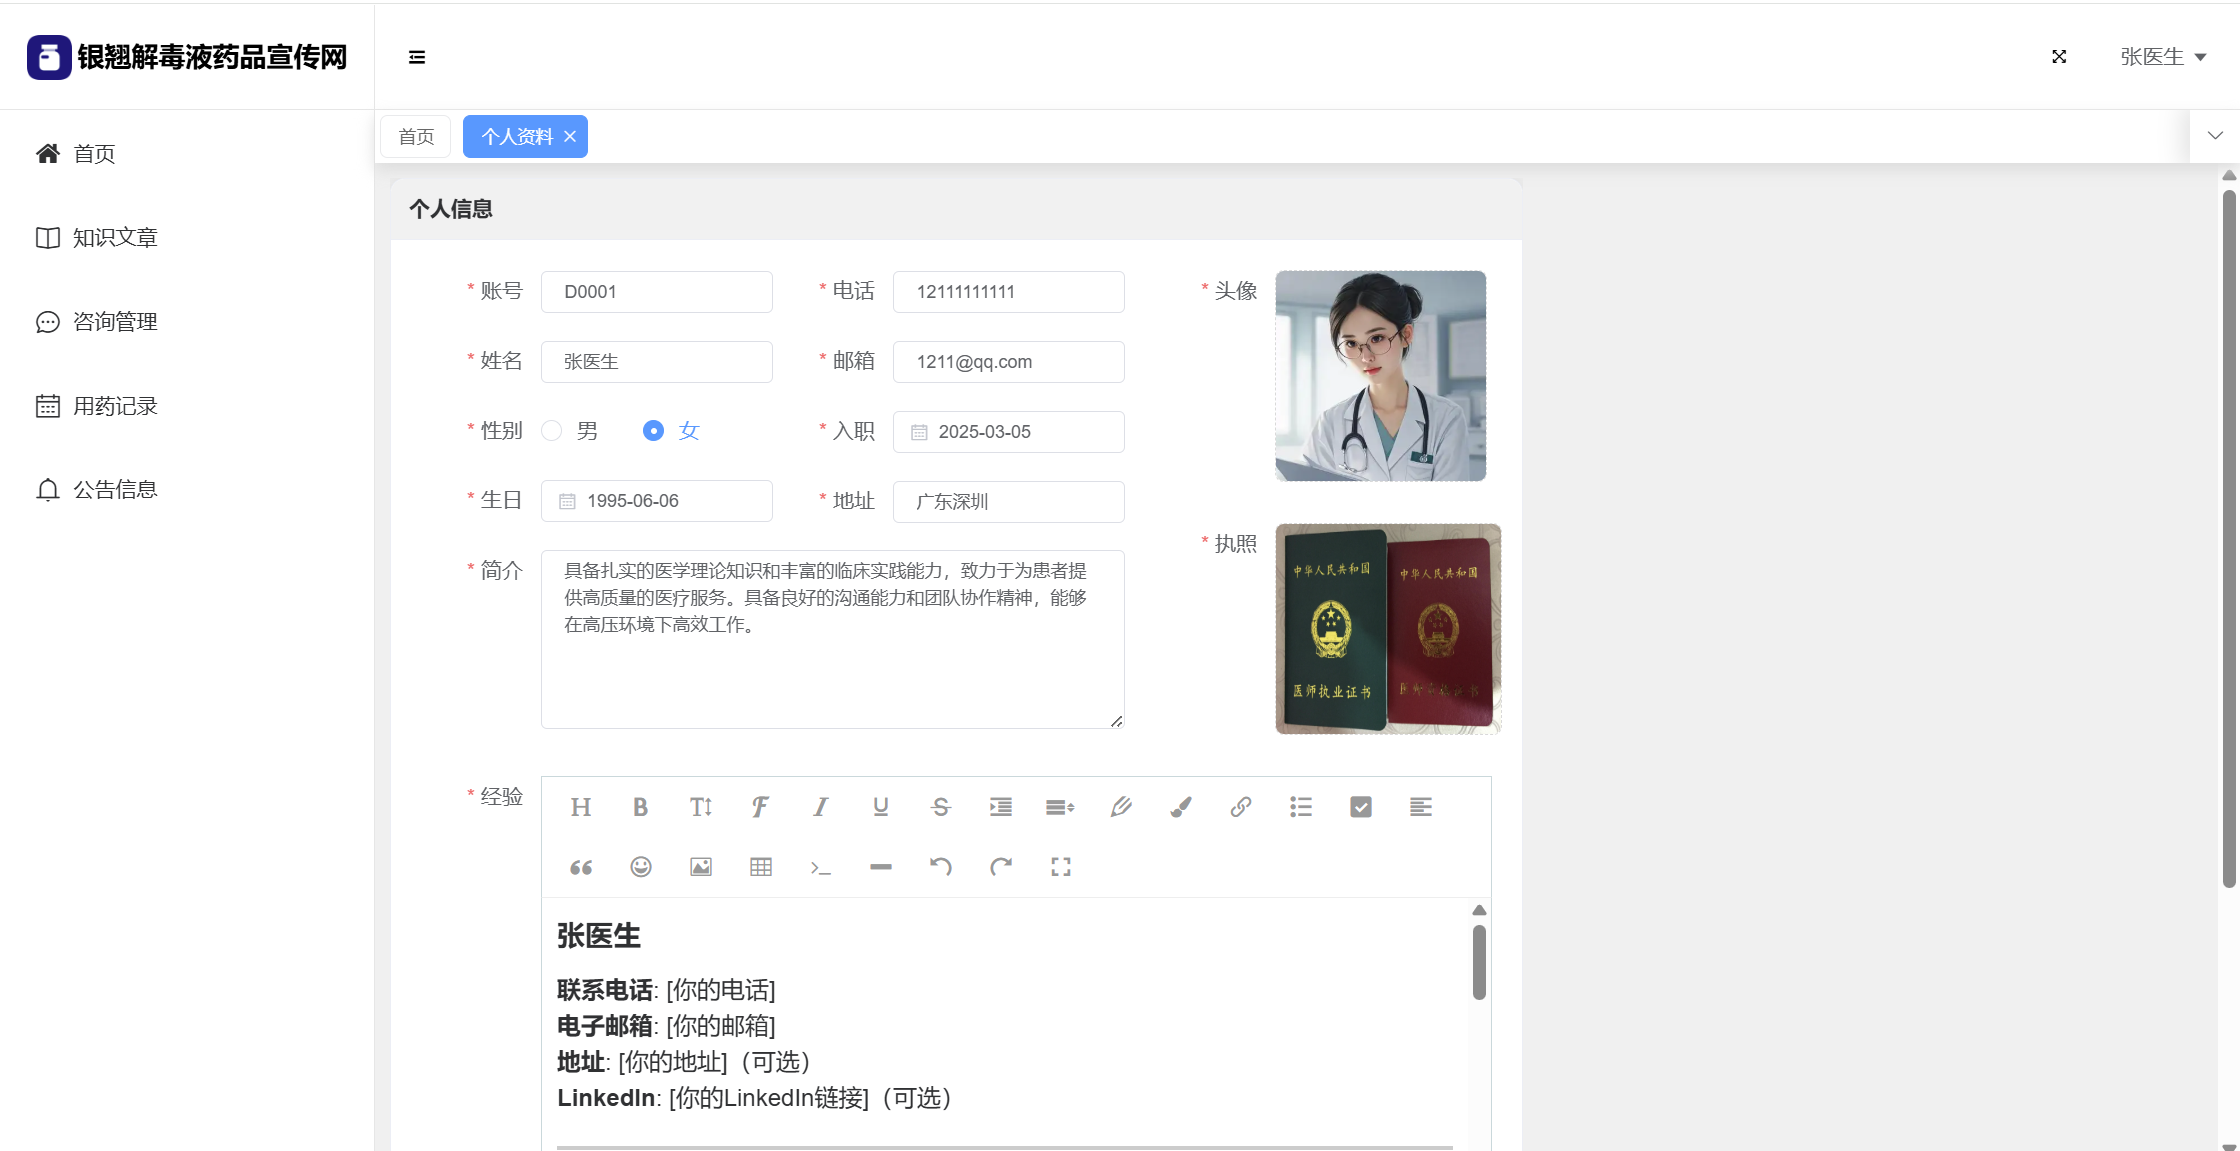Insert a hyperlink using link icon
The image size is (2240, 1151).
click(x=1240, y=807)
